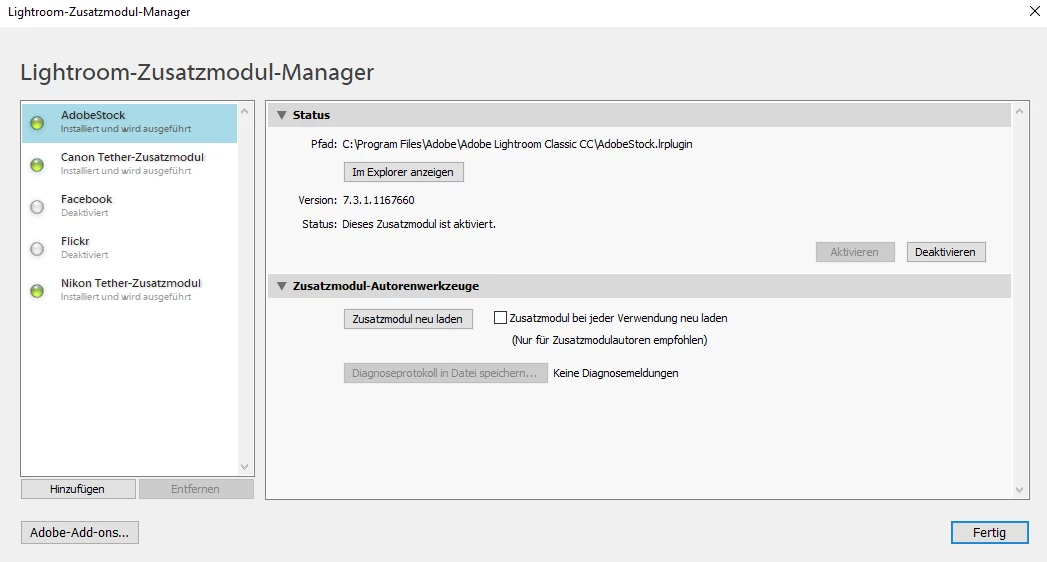
Task: Select Canon Tether-Zusatzmodul in the list
Action: point(130,164)
